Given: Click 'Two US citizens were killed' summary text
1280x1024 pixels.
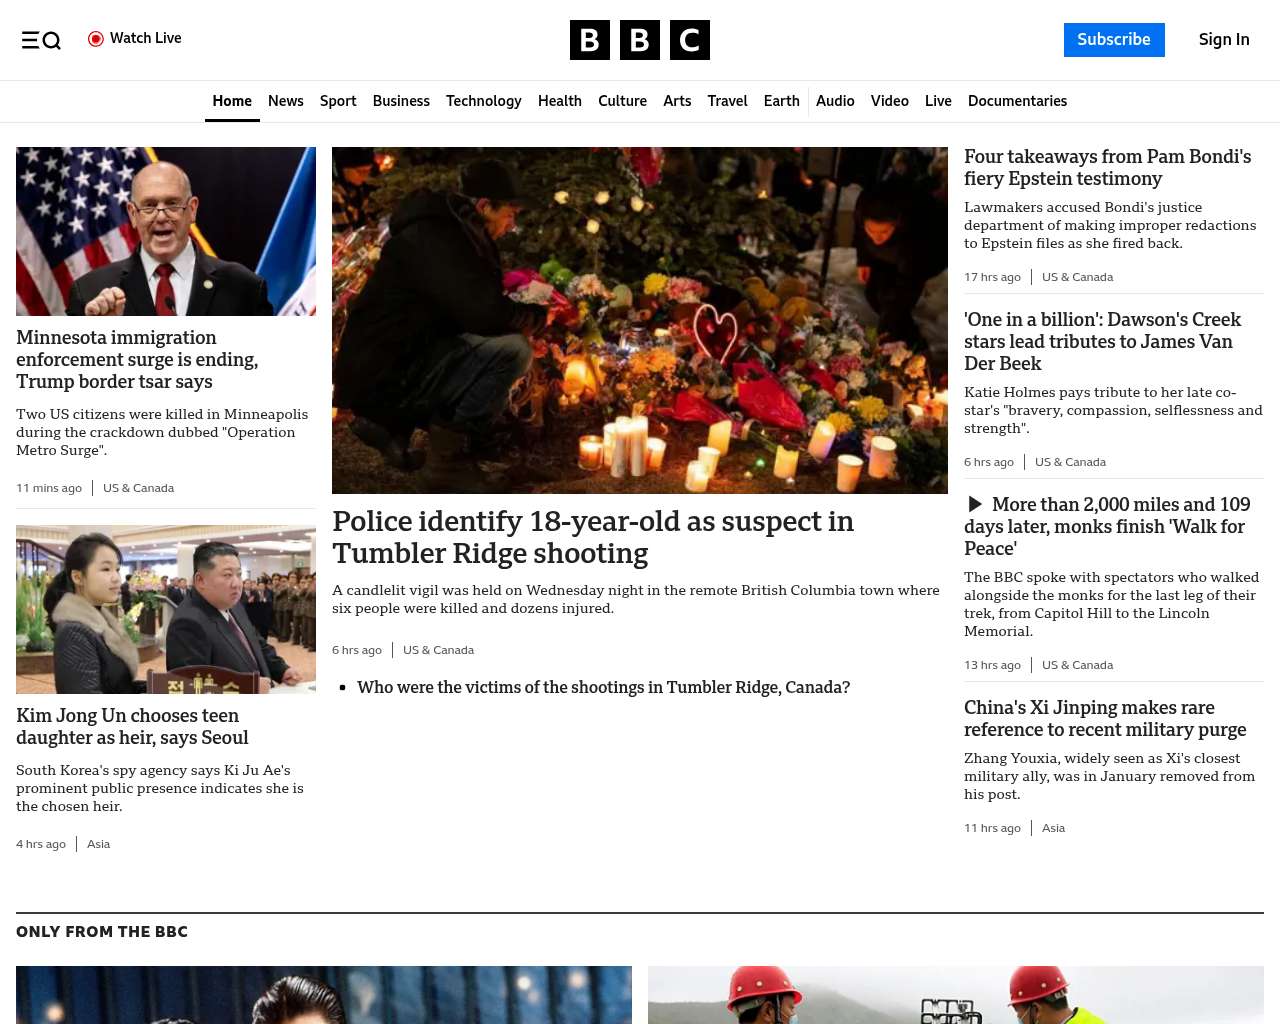Looking at the screenshot, I should (162, 432).
